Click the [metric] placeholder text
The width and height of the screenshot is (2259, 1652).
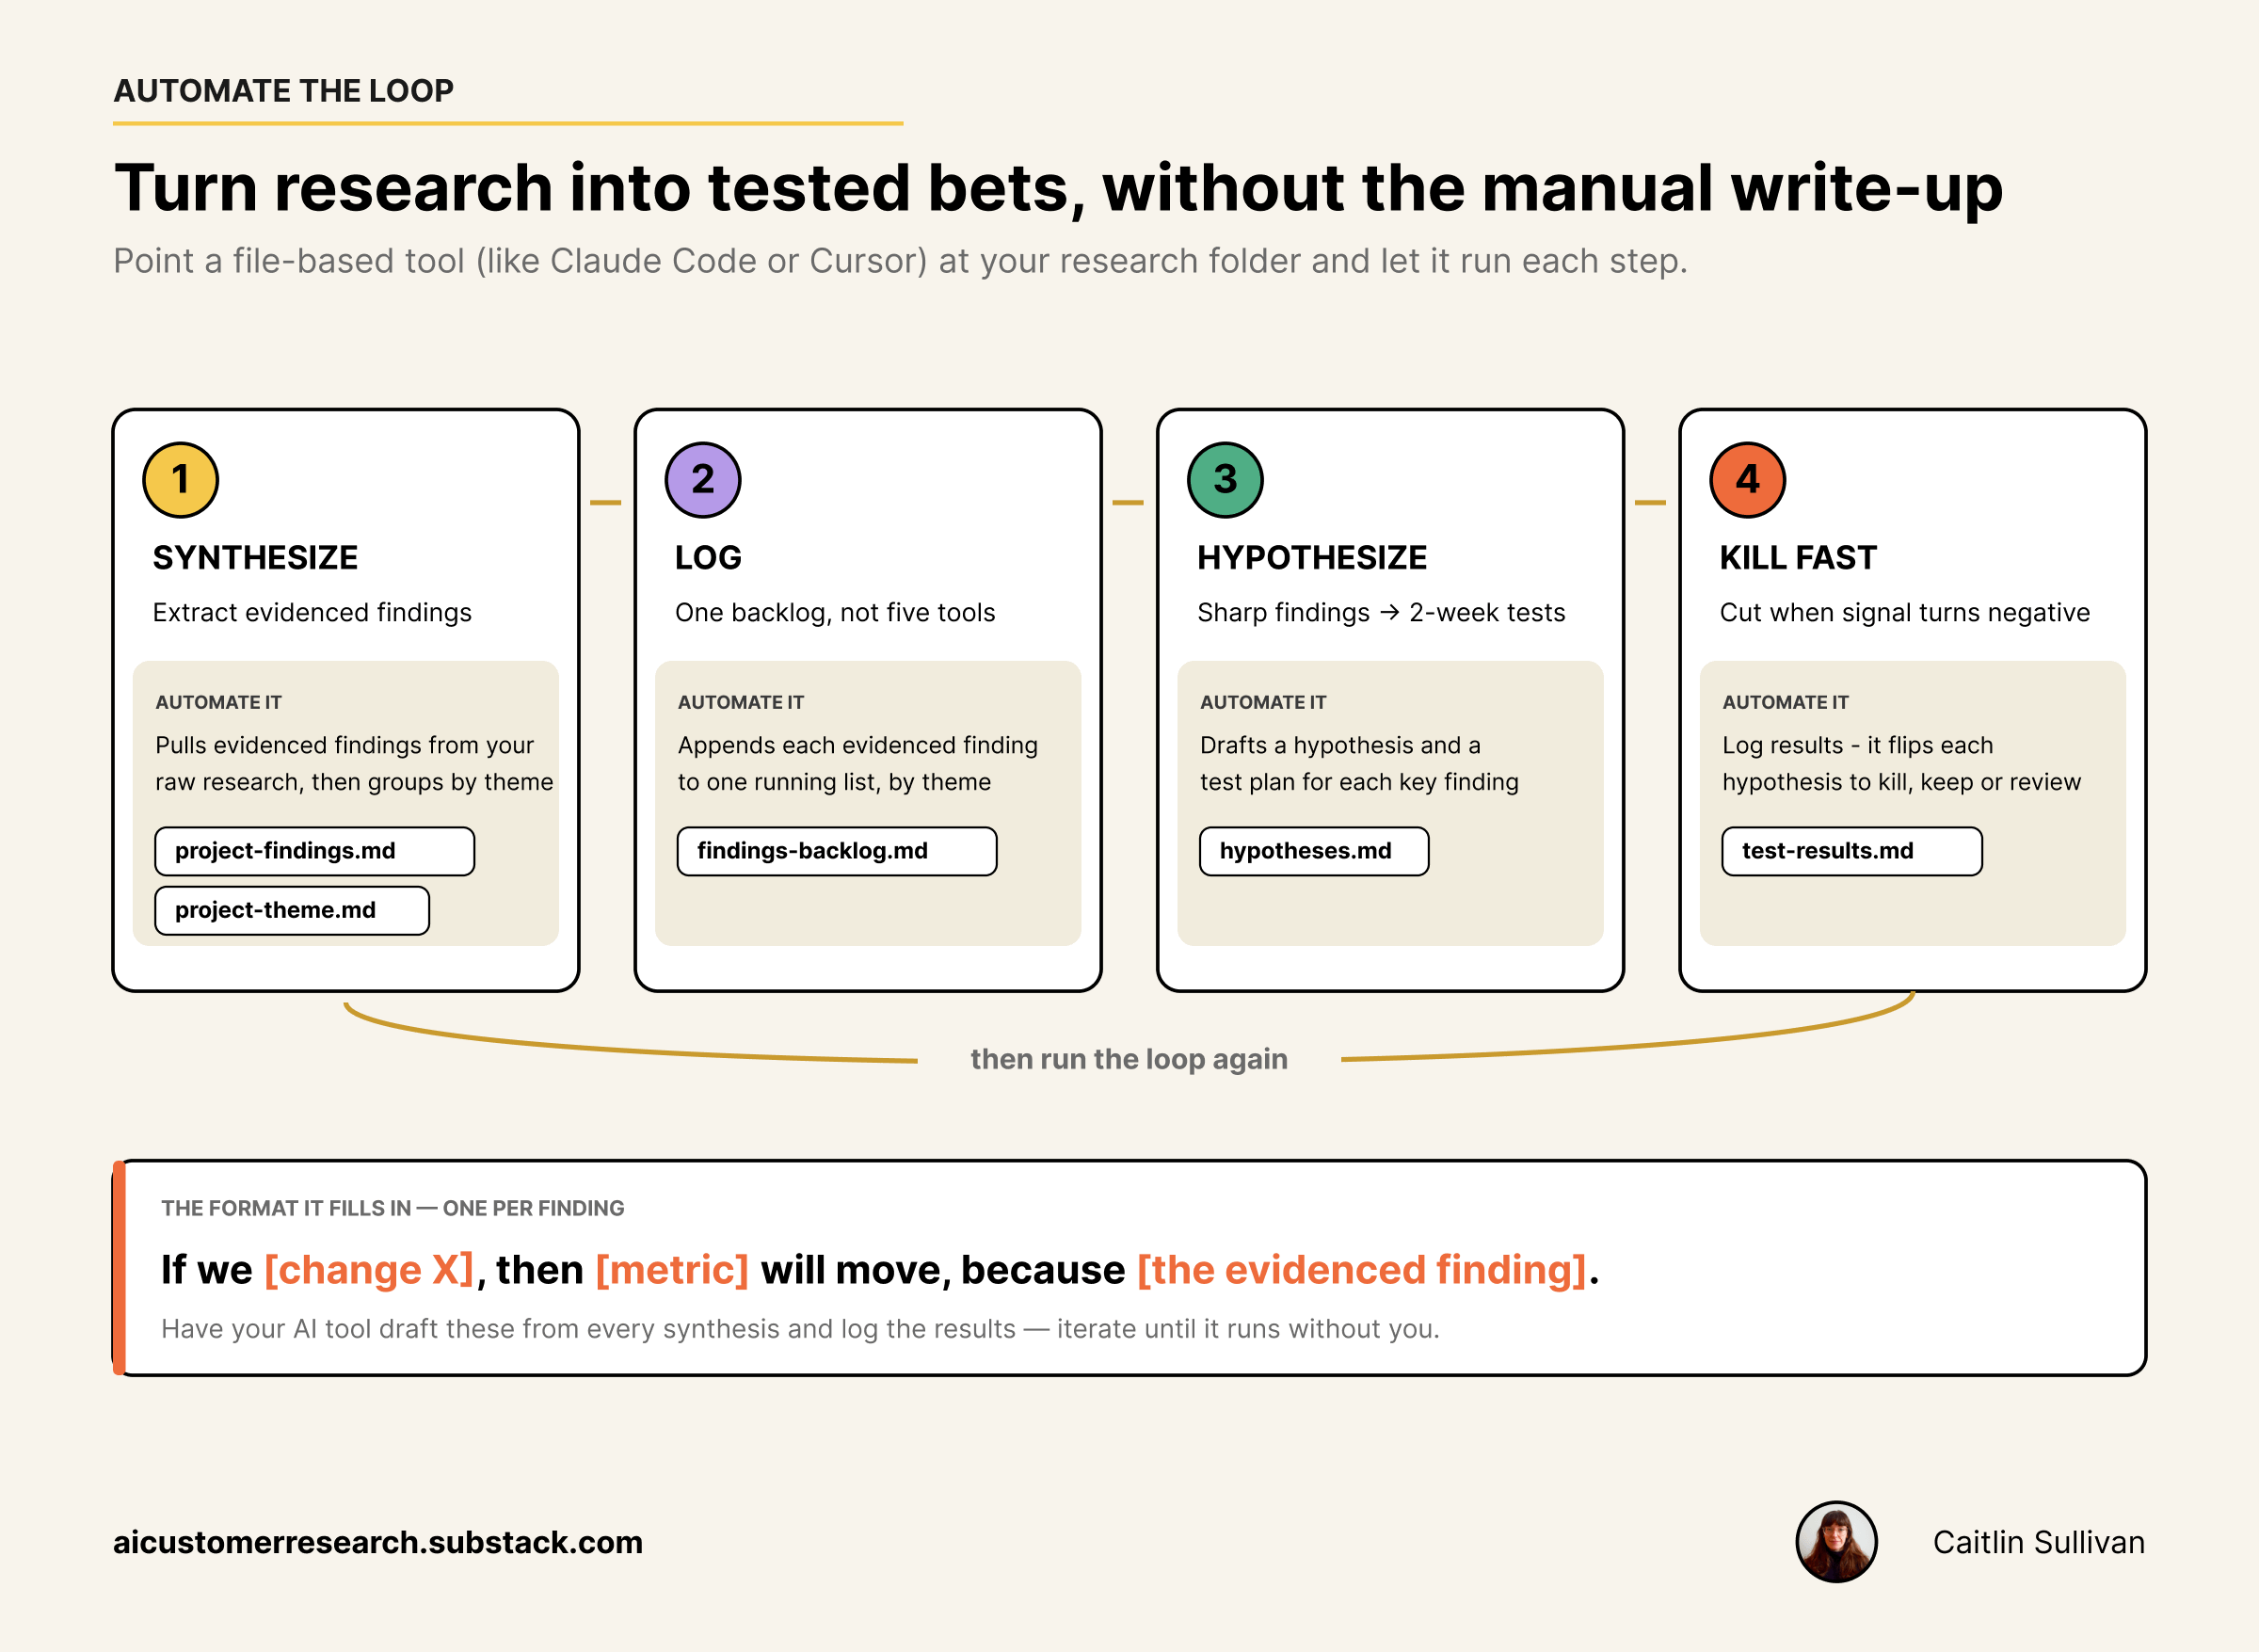[x=672, y=1270]
